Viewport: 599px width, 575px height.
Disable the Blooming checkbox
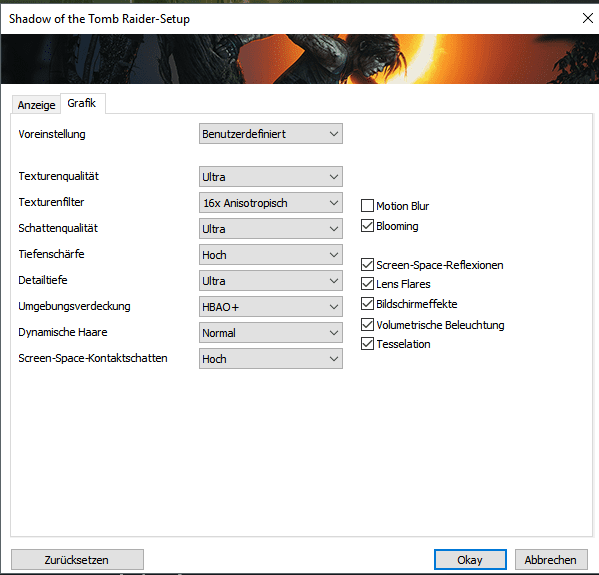point(367,225)
